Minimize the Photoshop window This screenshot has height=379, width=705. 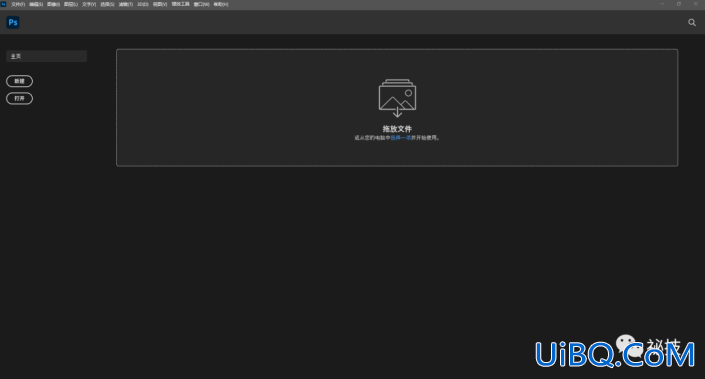662,4
